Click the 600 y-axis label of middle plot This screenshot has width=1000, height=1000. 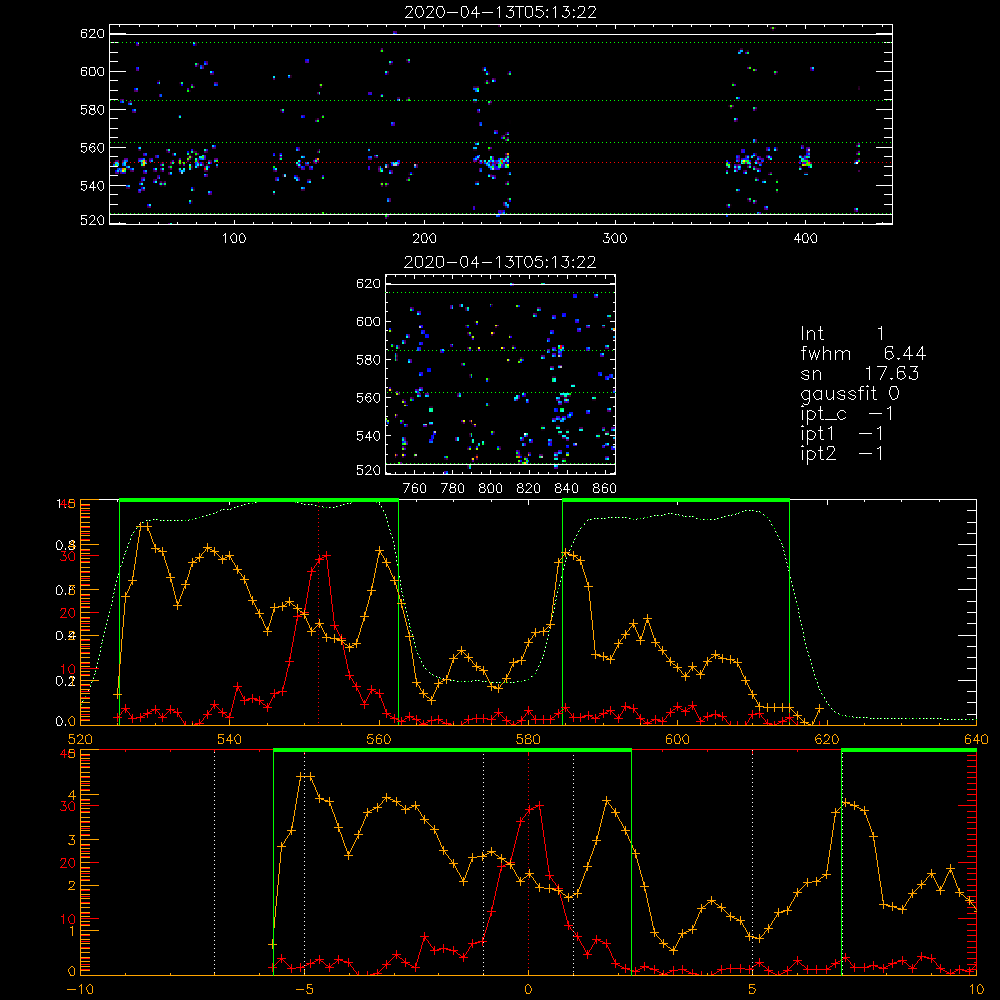[368, 321]
